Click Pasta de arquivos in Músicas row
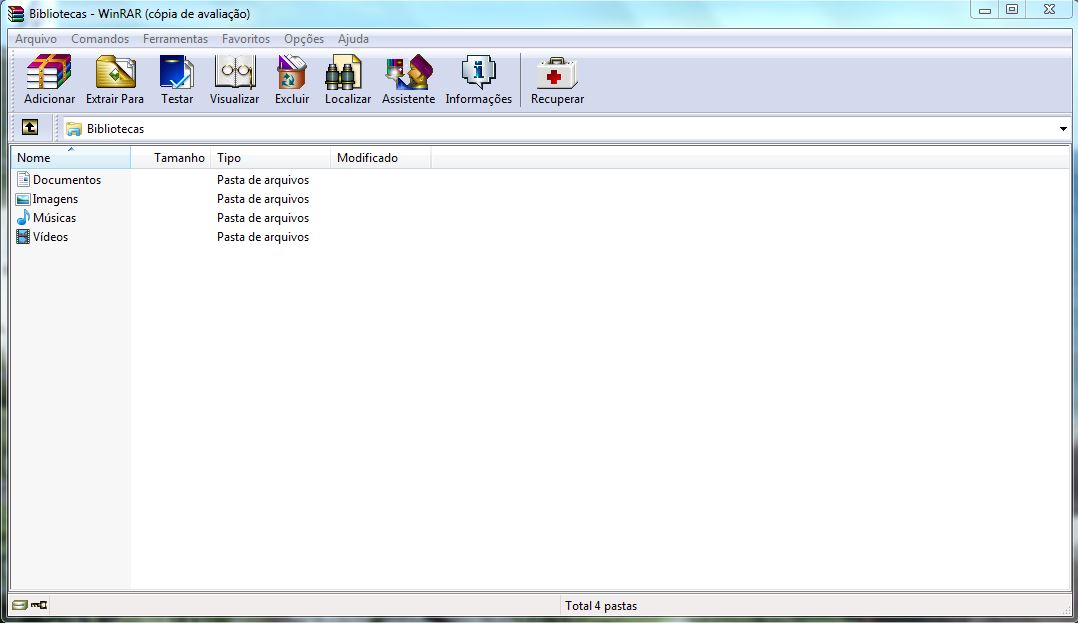The image size is (1078, 623). [x=263, y=217]
